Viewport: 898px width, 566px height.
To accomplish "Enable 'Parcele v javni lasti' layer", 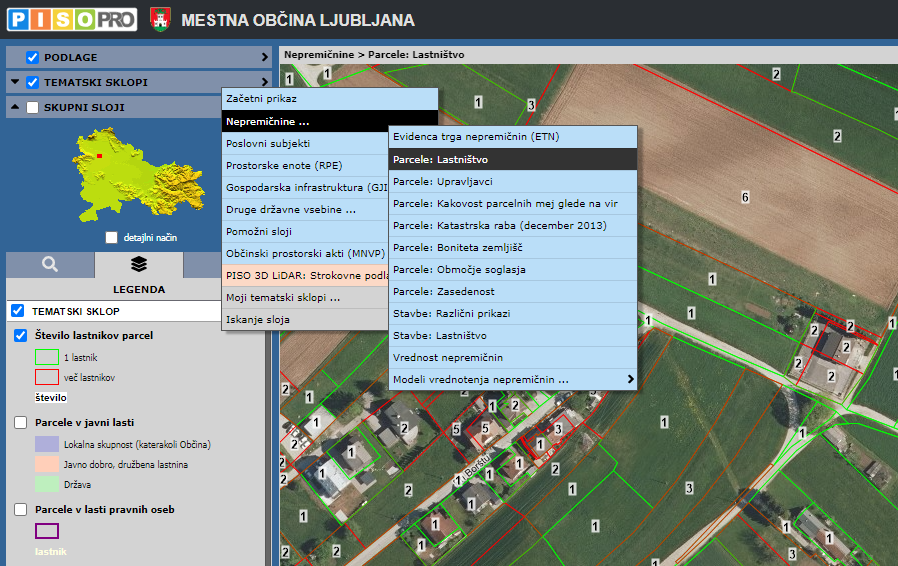I will (x=21, y=423).
